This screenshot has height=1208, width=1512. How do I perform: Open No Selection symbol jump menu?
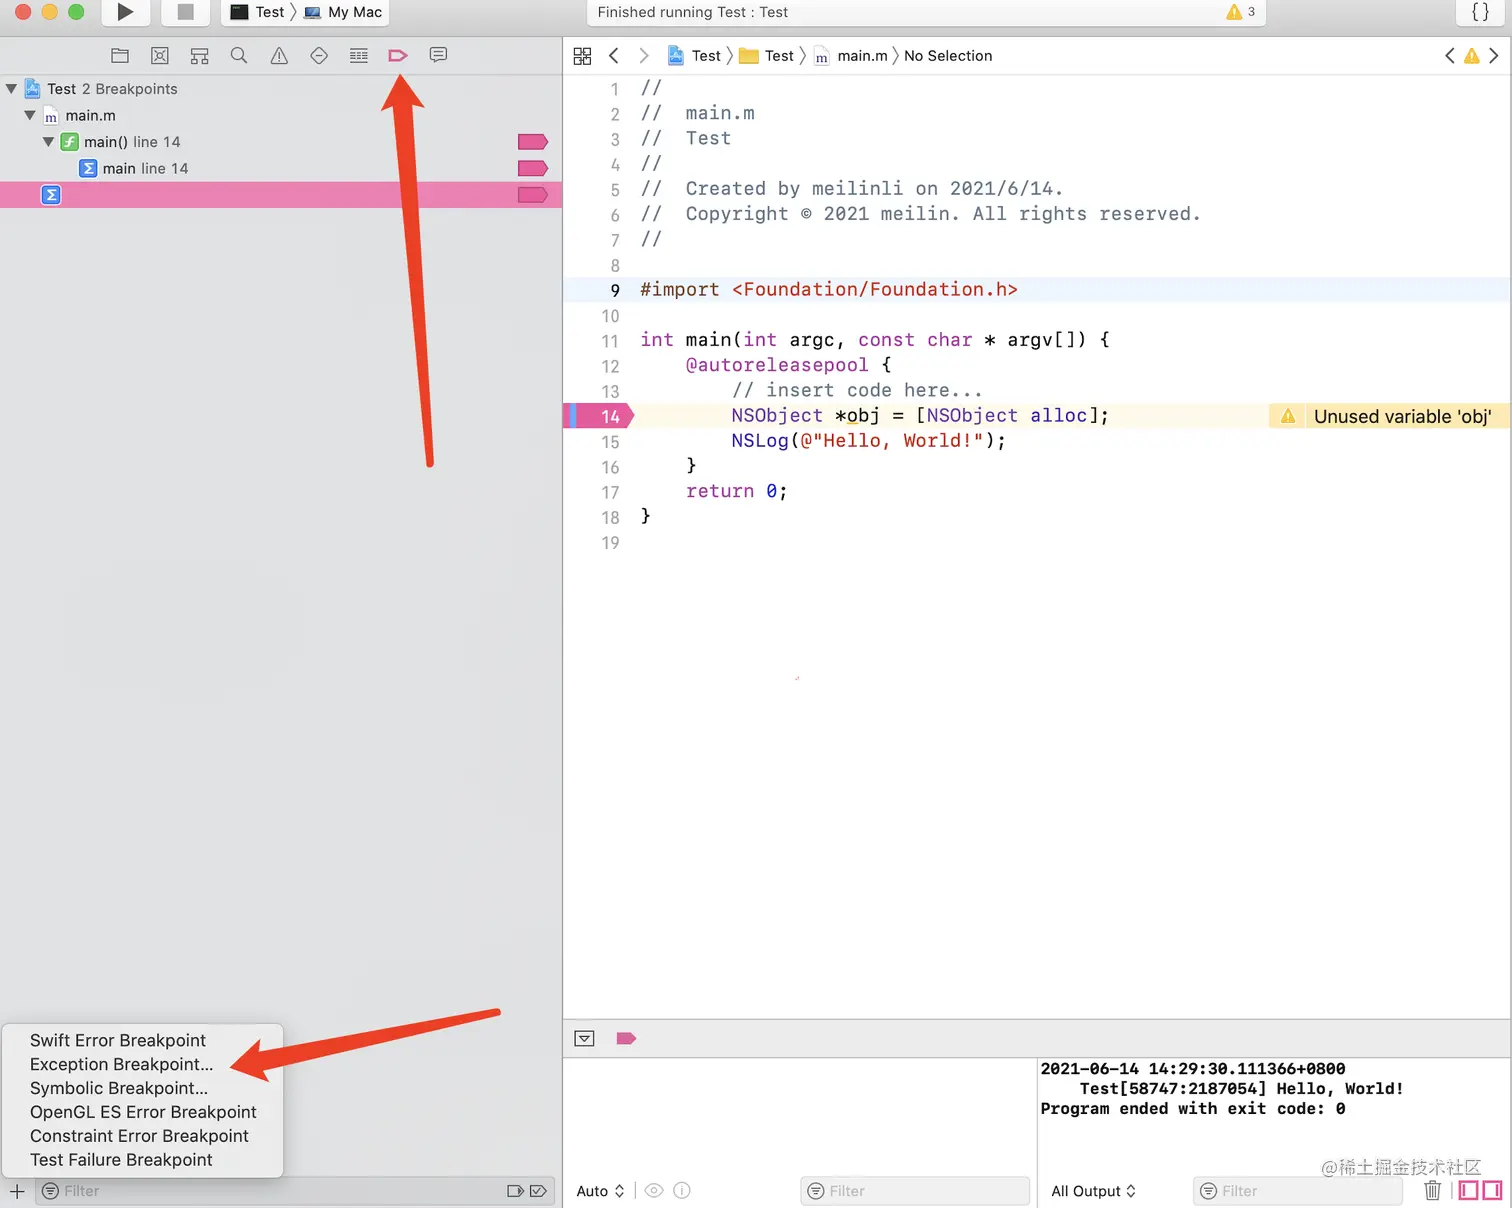click(x=948, y=56)
